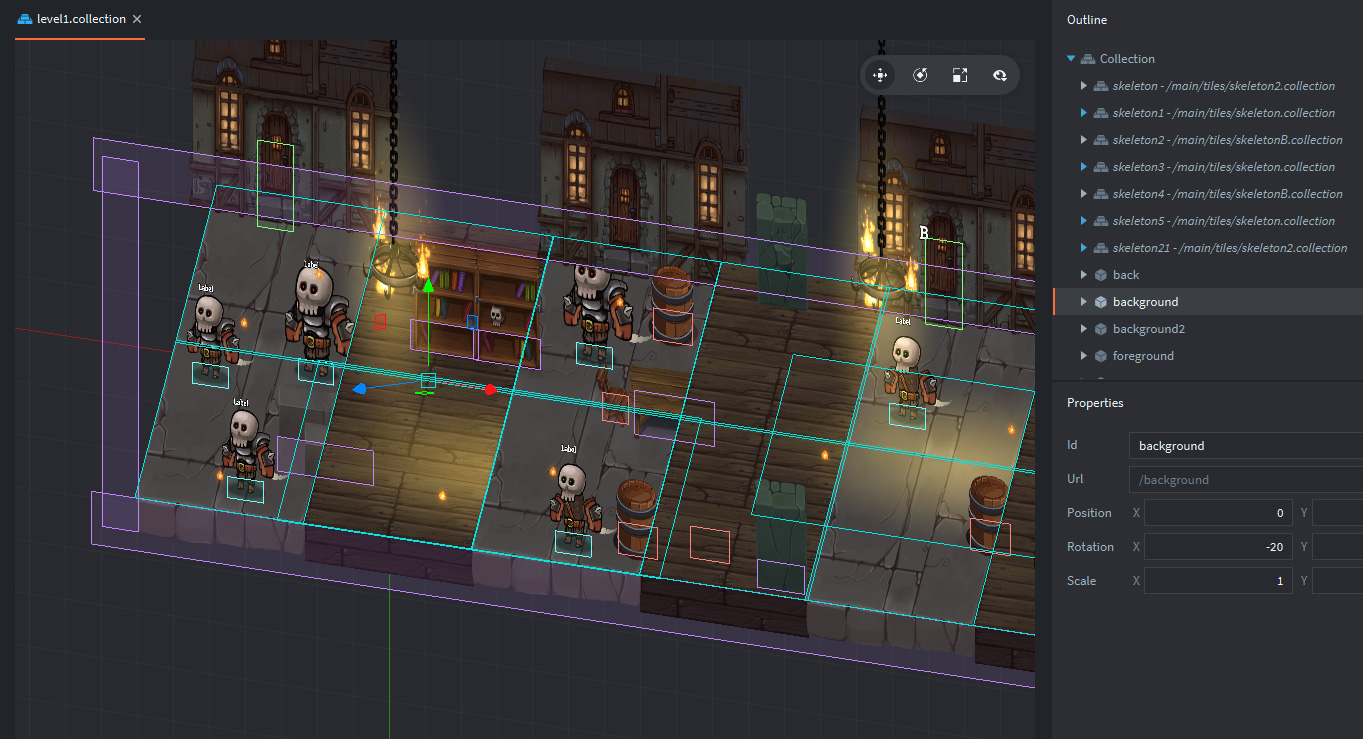Click the back game object cube icon
The image size is (1363, 739).
click(1101, 275)
